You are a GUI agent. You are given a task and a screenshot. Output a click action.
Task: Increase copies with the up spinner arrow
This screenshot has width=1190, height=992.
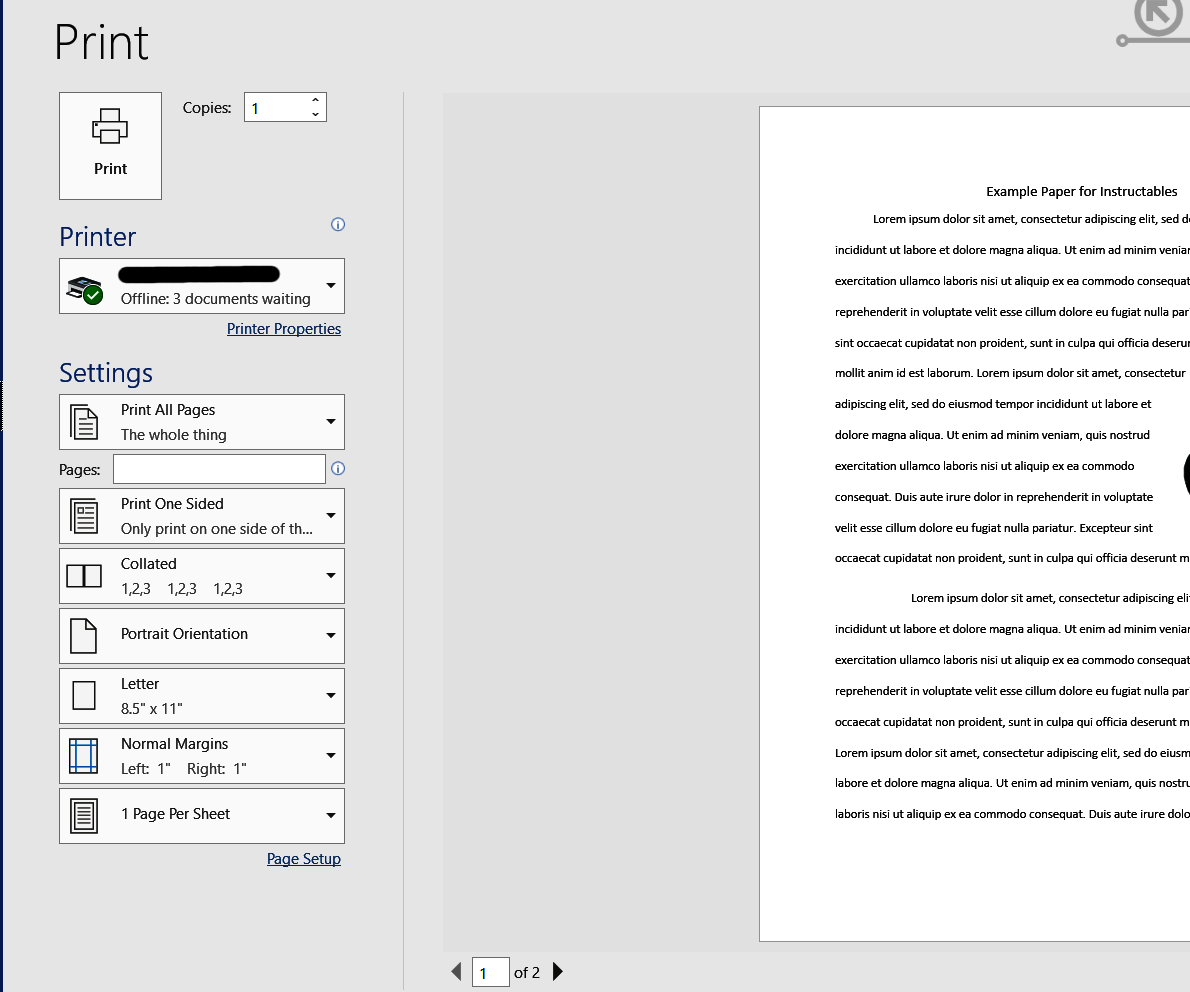[x=315, y=100]
